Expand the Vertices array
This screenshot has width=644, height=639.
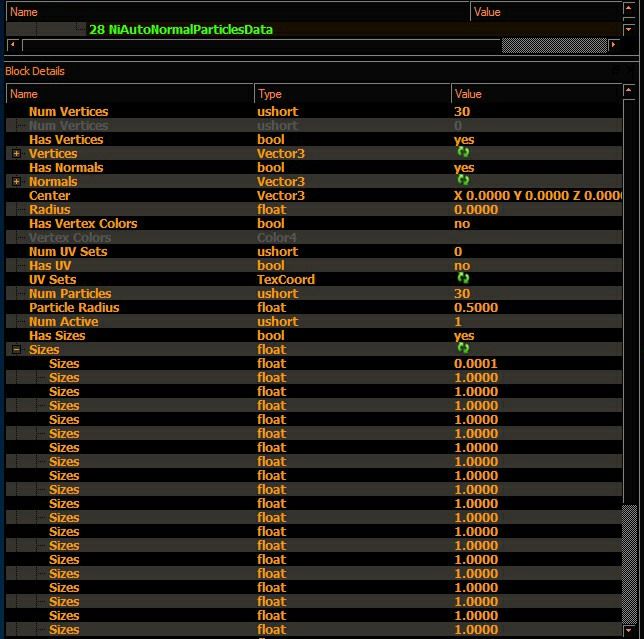pyautogui.click(x=16, y=154)
